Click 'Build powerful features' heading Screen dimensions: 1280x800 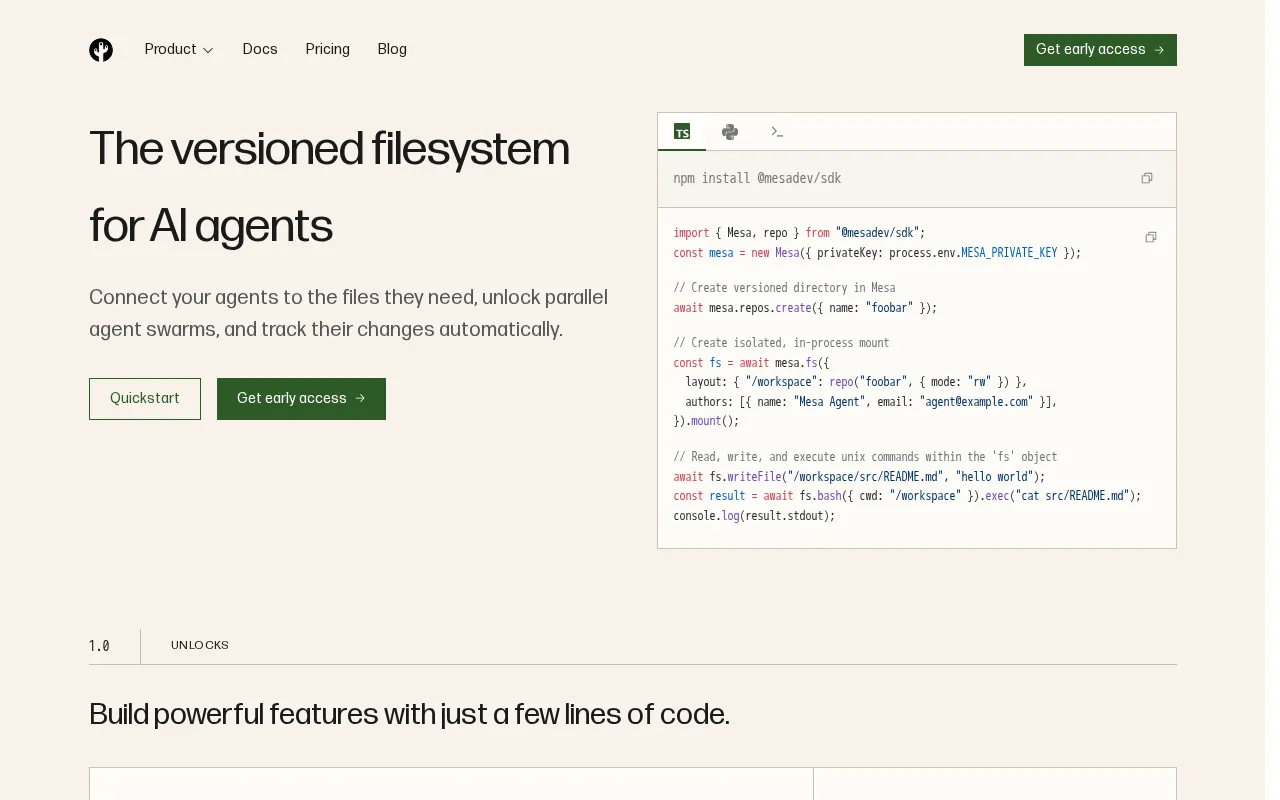[409, 714]
